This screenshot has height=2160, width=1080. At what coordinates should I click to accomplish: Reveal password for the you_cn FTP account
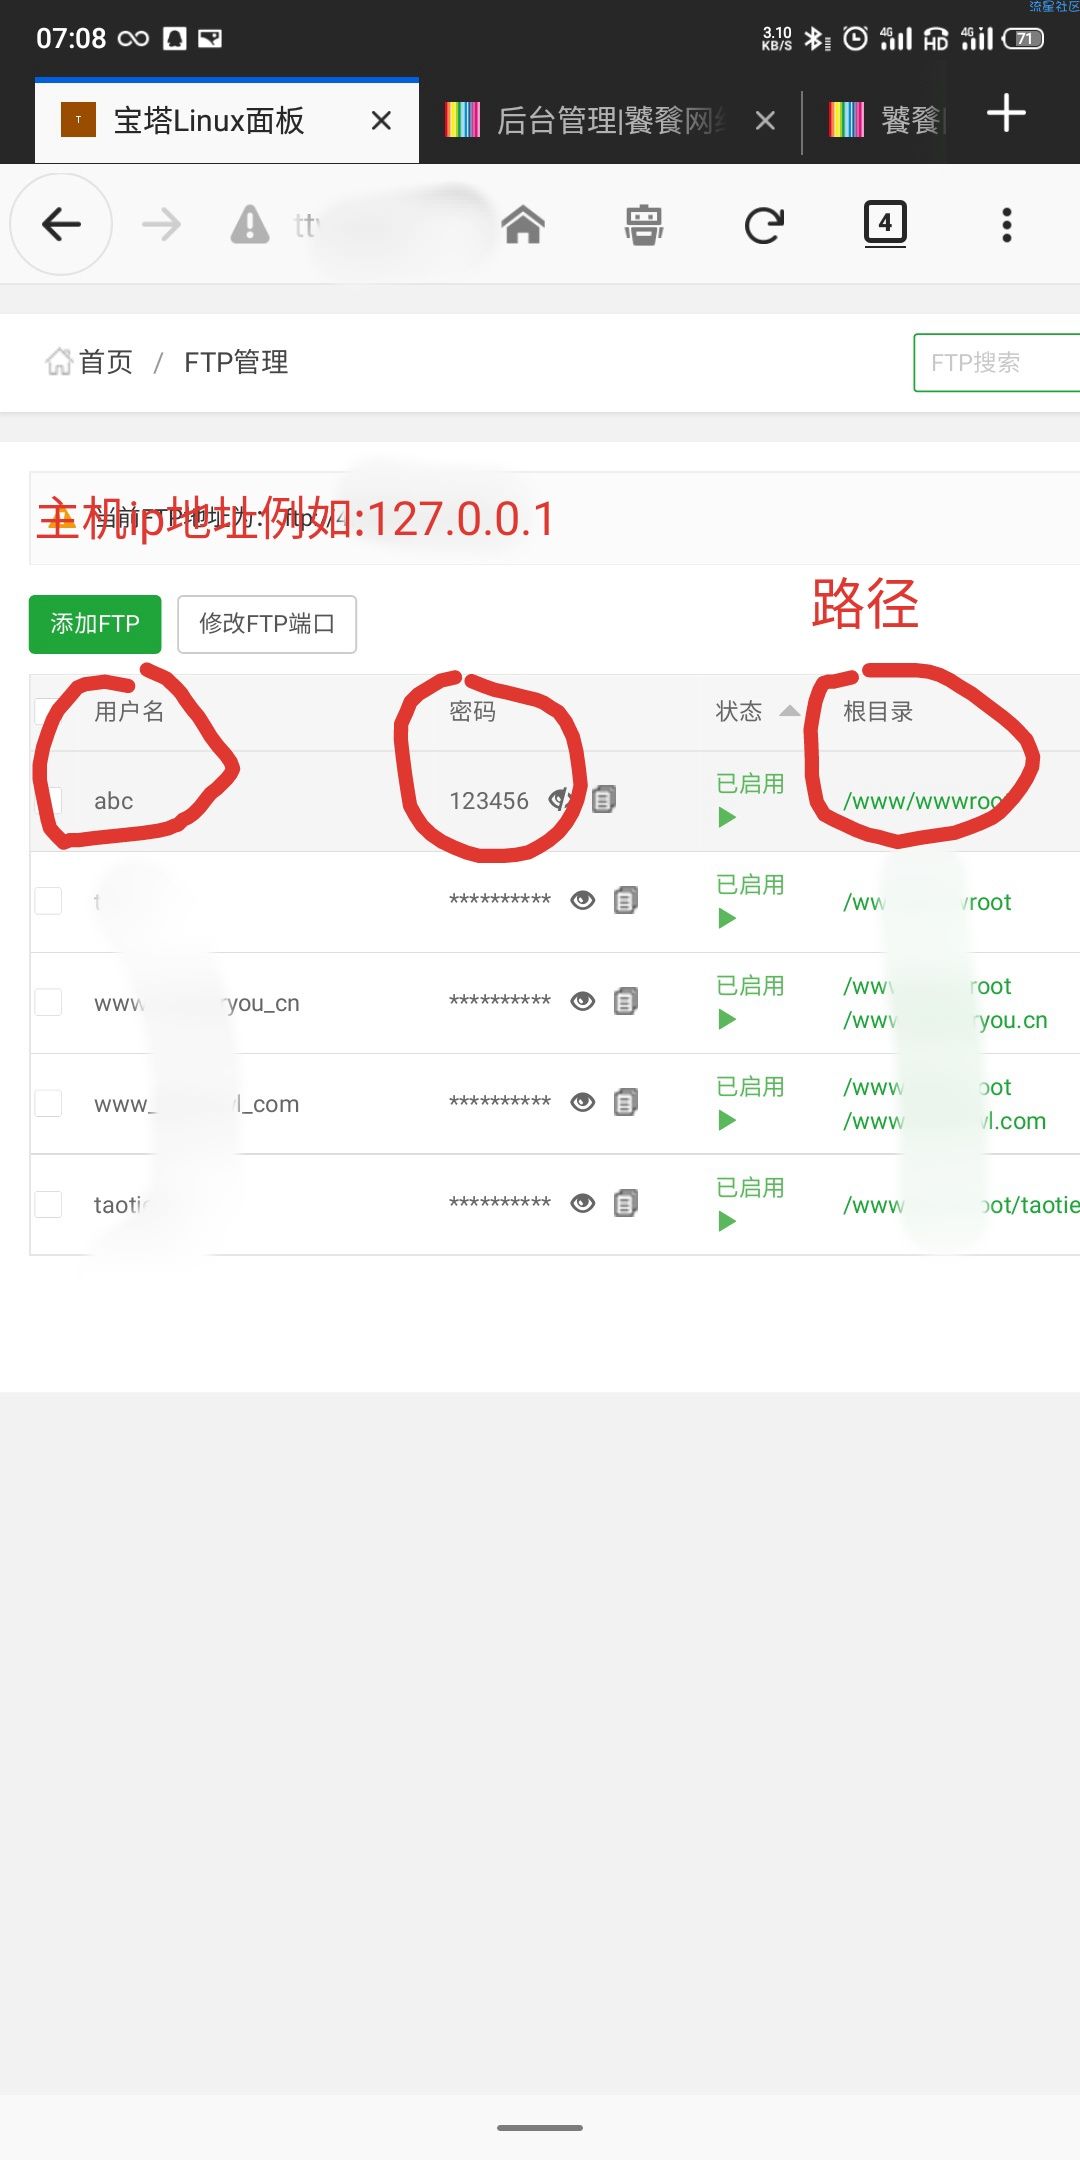[x=583, y=1001]
